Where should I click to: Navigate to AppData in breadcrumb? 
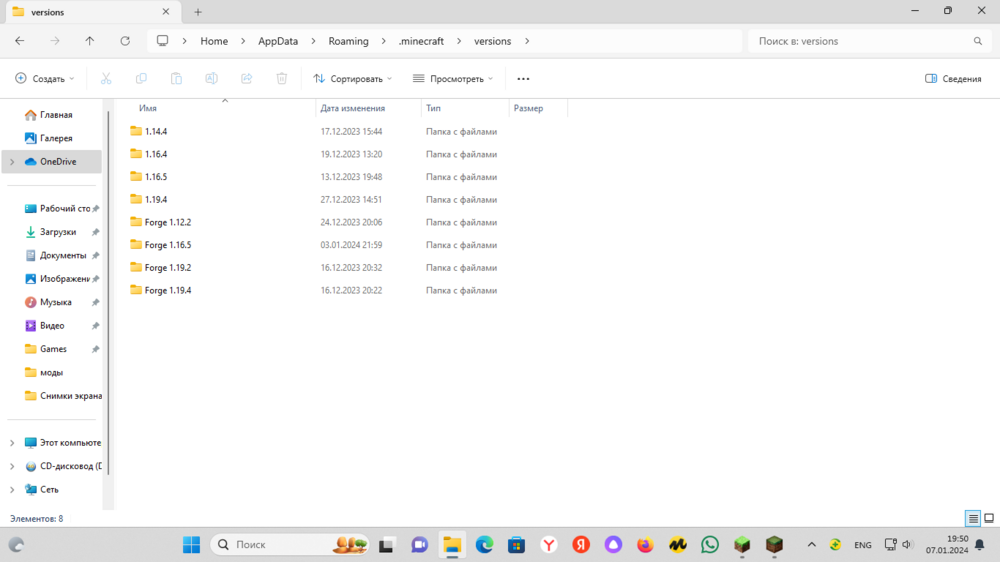point(278,41)
